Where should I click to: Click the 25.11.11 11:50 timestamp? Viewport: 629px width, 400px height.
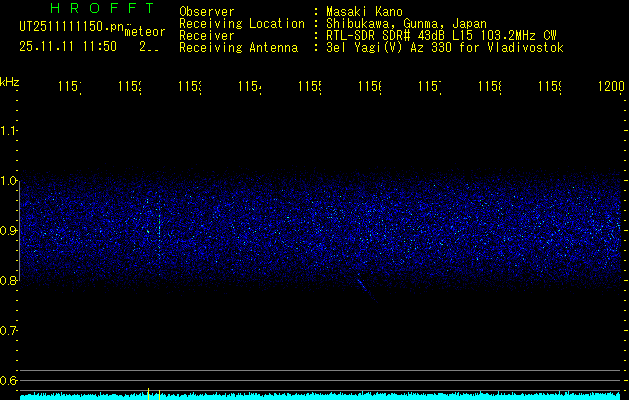click(68, 46)
